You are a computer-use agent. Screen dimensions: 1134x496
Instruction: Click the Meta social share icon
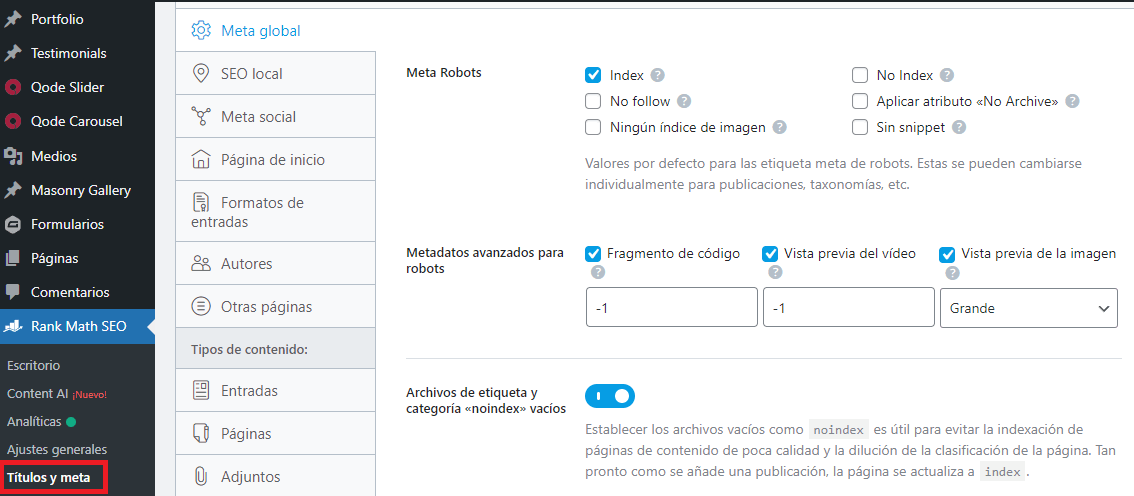pos(201,116)
